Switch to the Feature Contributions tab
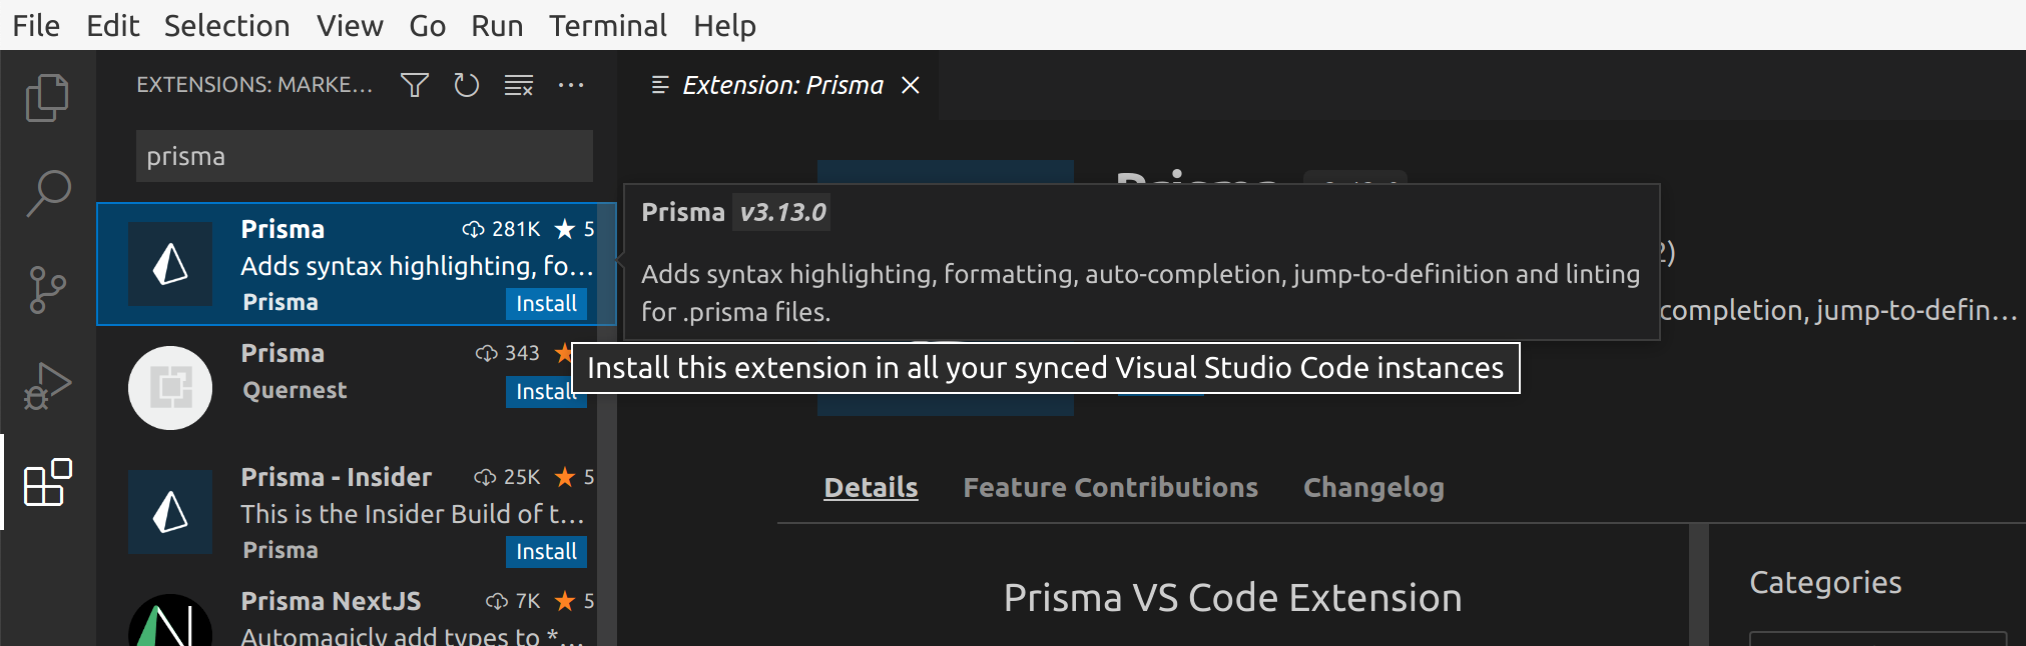The width and height of the screenshot is (2026, 646). point(1110,488)
